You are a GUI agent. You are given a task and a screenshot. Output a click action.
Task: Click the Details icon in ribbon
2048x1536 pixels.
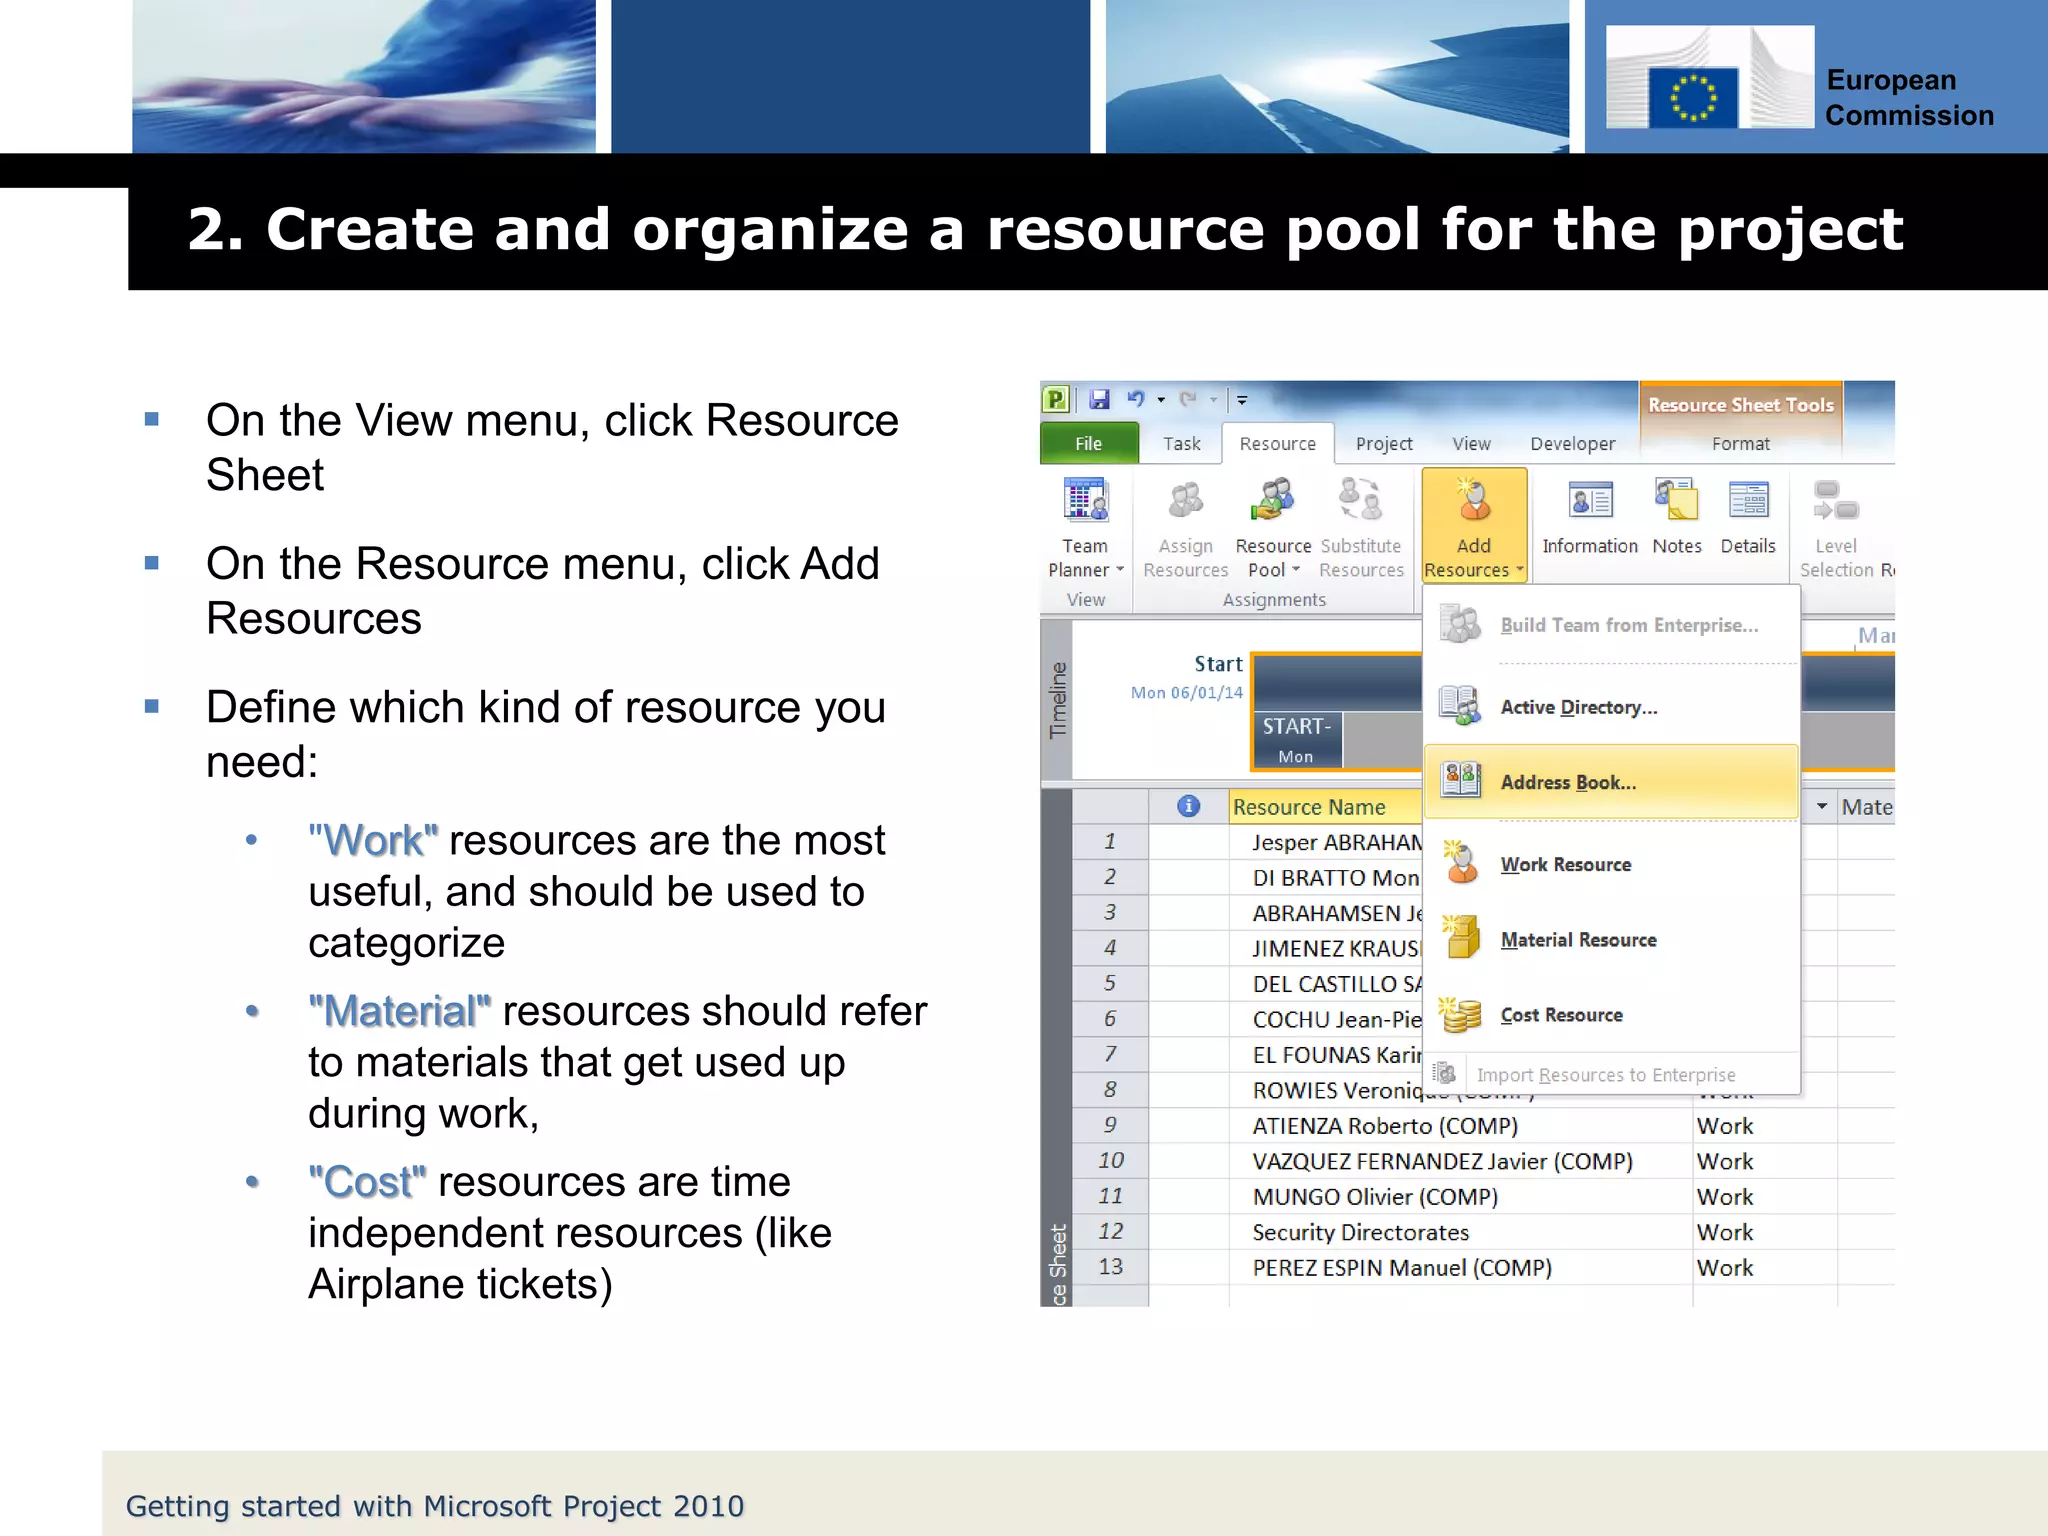[1748, 500]
